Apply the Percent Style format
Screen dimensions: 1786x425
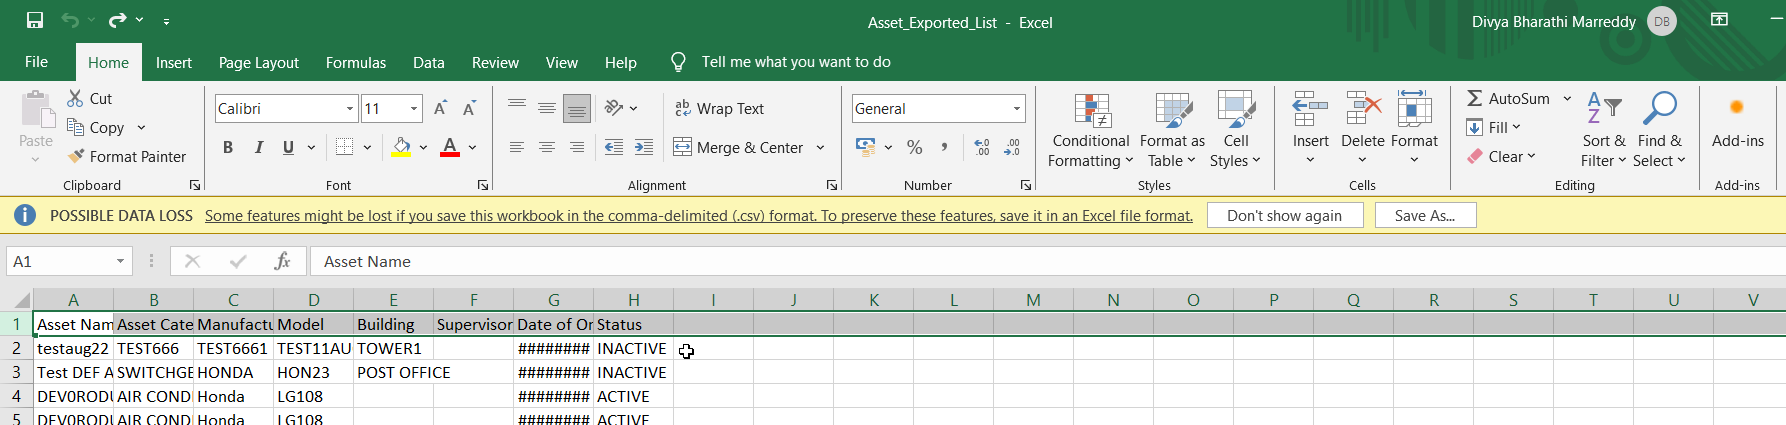914,147
